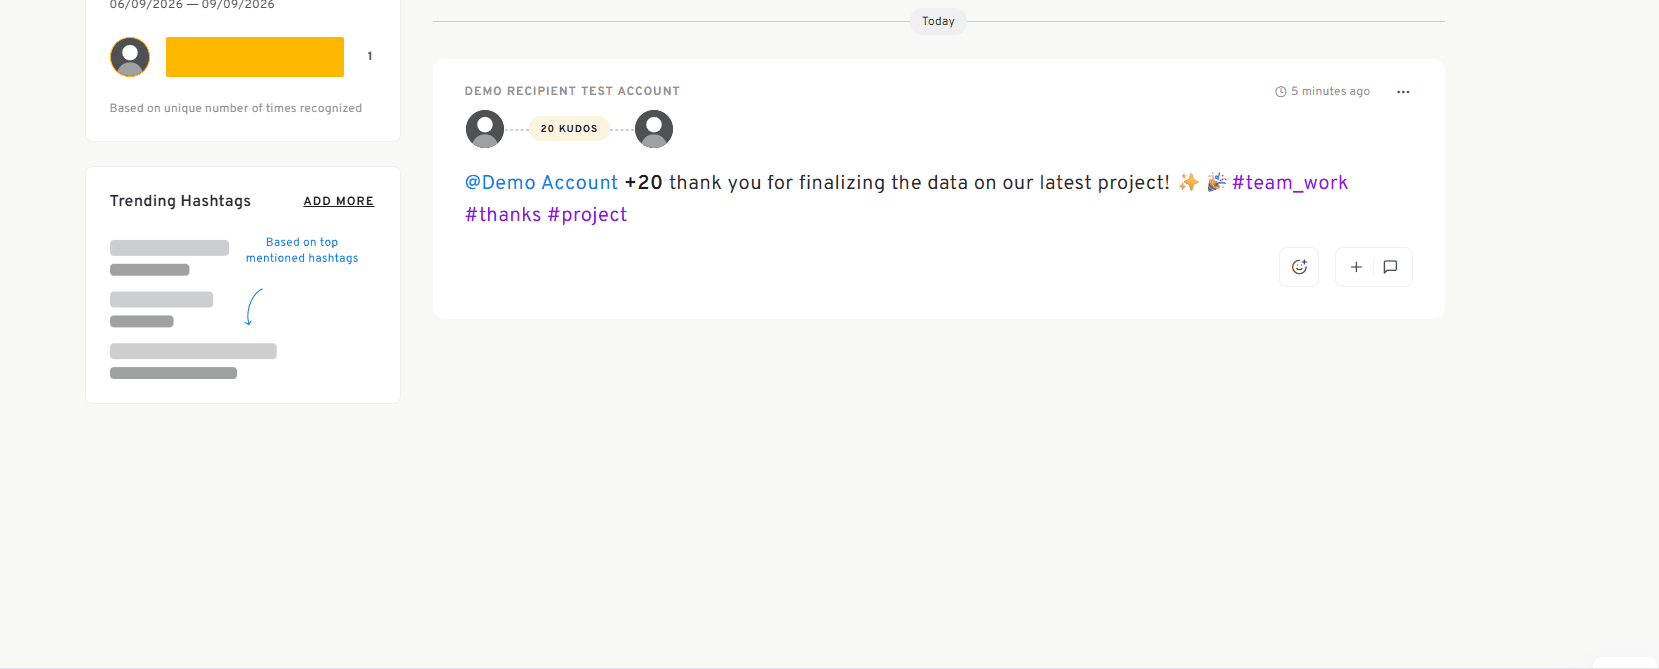Open the three-dots menu on kudos post
Image resolution: width=1659 pixels, height=669 pixels.
1403,92
